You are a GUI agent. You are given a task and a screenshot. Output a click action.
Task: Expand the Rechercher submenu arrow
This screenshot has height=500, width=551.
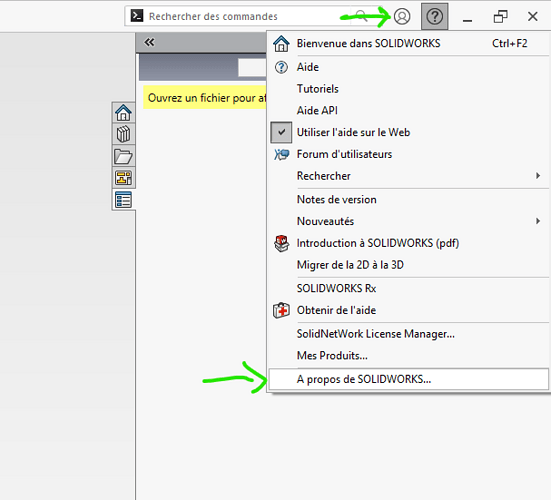[538, 176]
